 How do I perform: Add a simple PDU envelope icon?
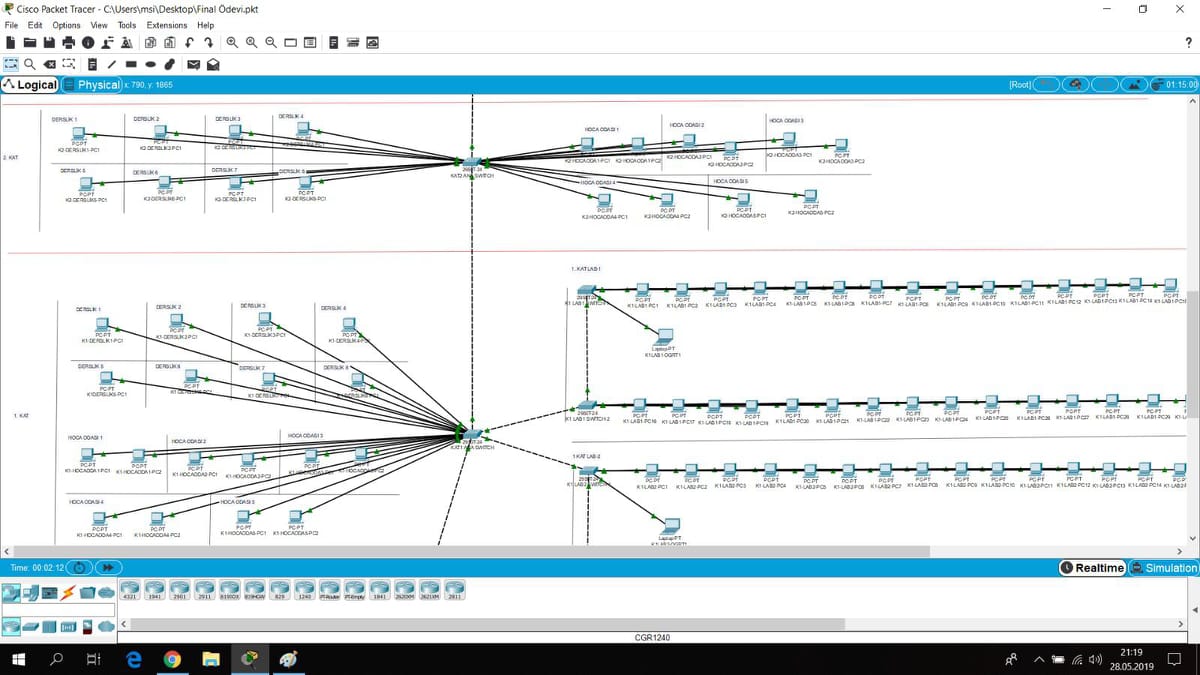tap(196, 64)
